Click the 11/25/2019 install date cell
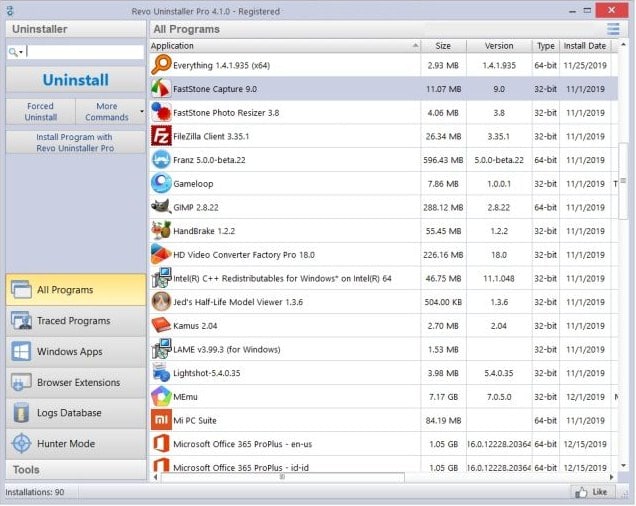The image size is (636, 506). (585, 65)
